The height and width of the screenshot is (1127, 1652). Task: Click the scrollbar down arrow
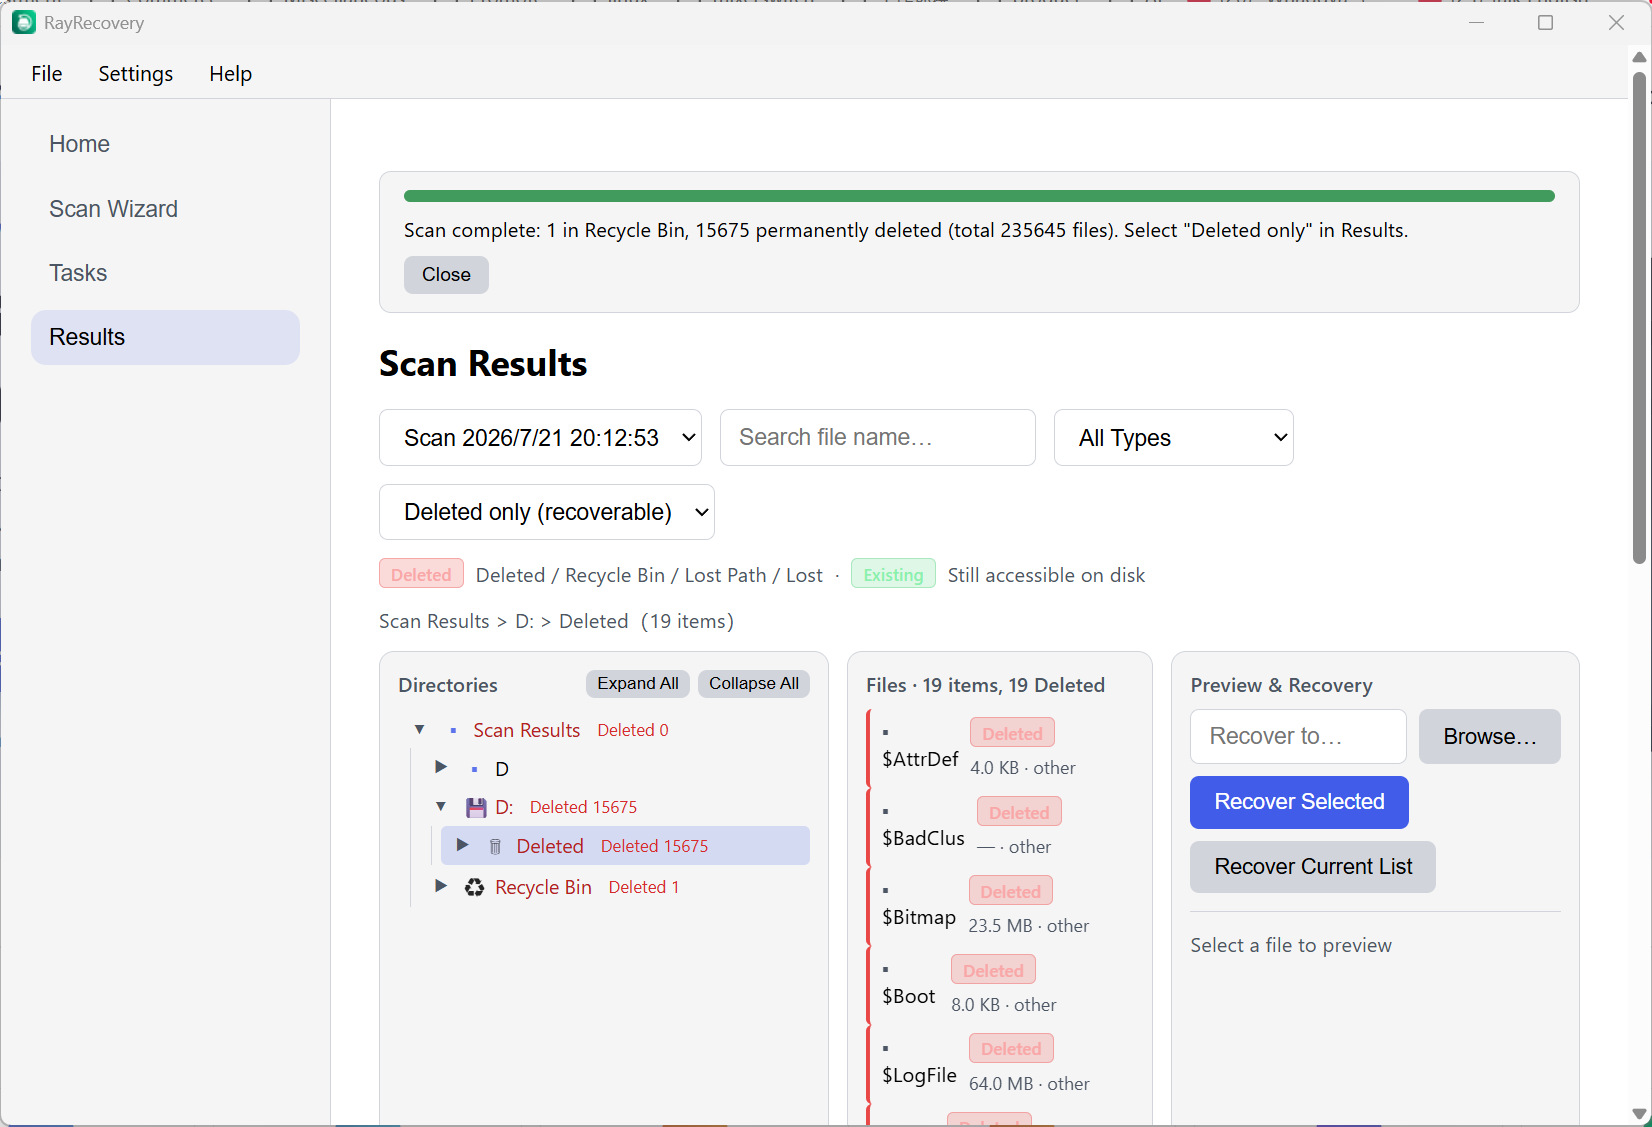[x=1639, y=1113]
